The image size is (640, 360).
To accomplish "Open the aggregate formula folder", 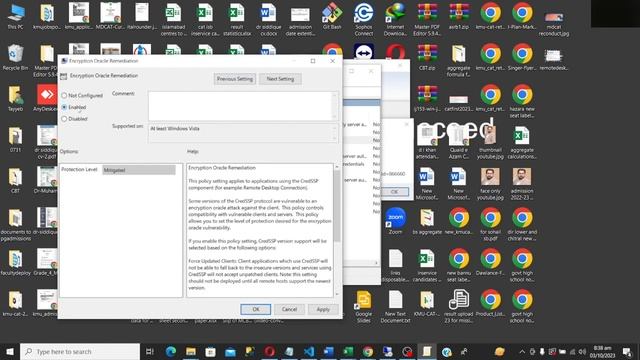I will 459,60.
